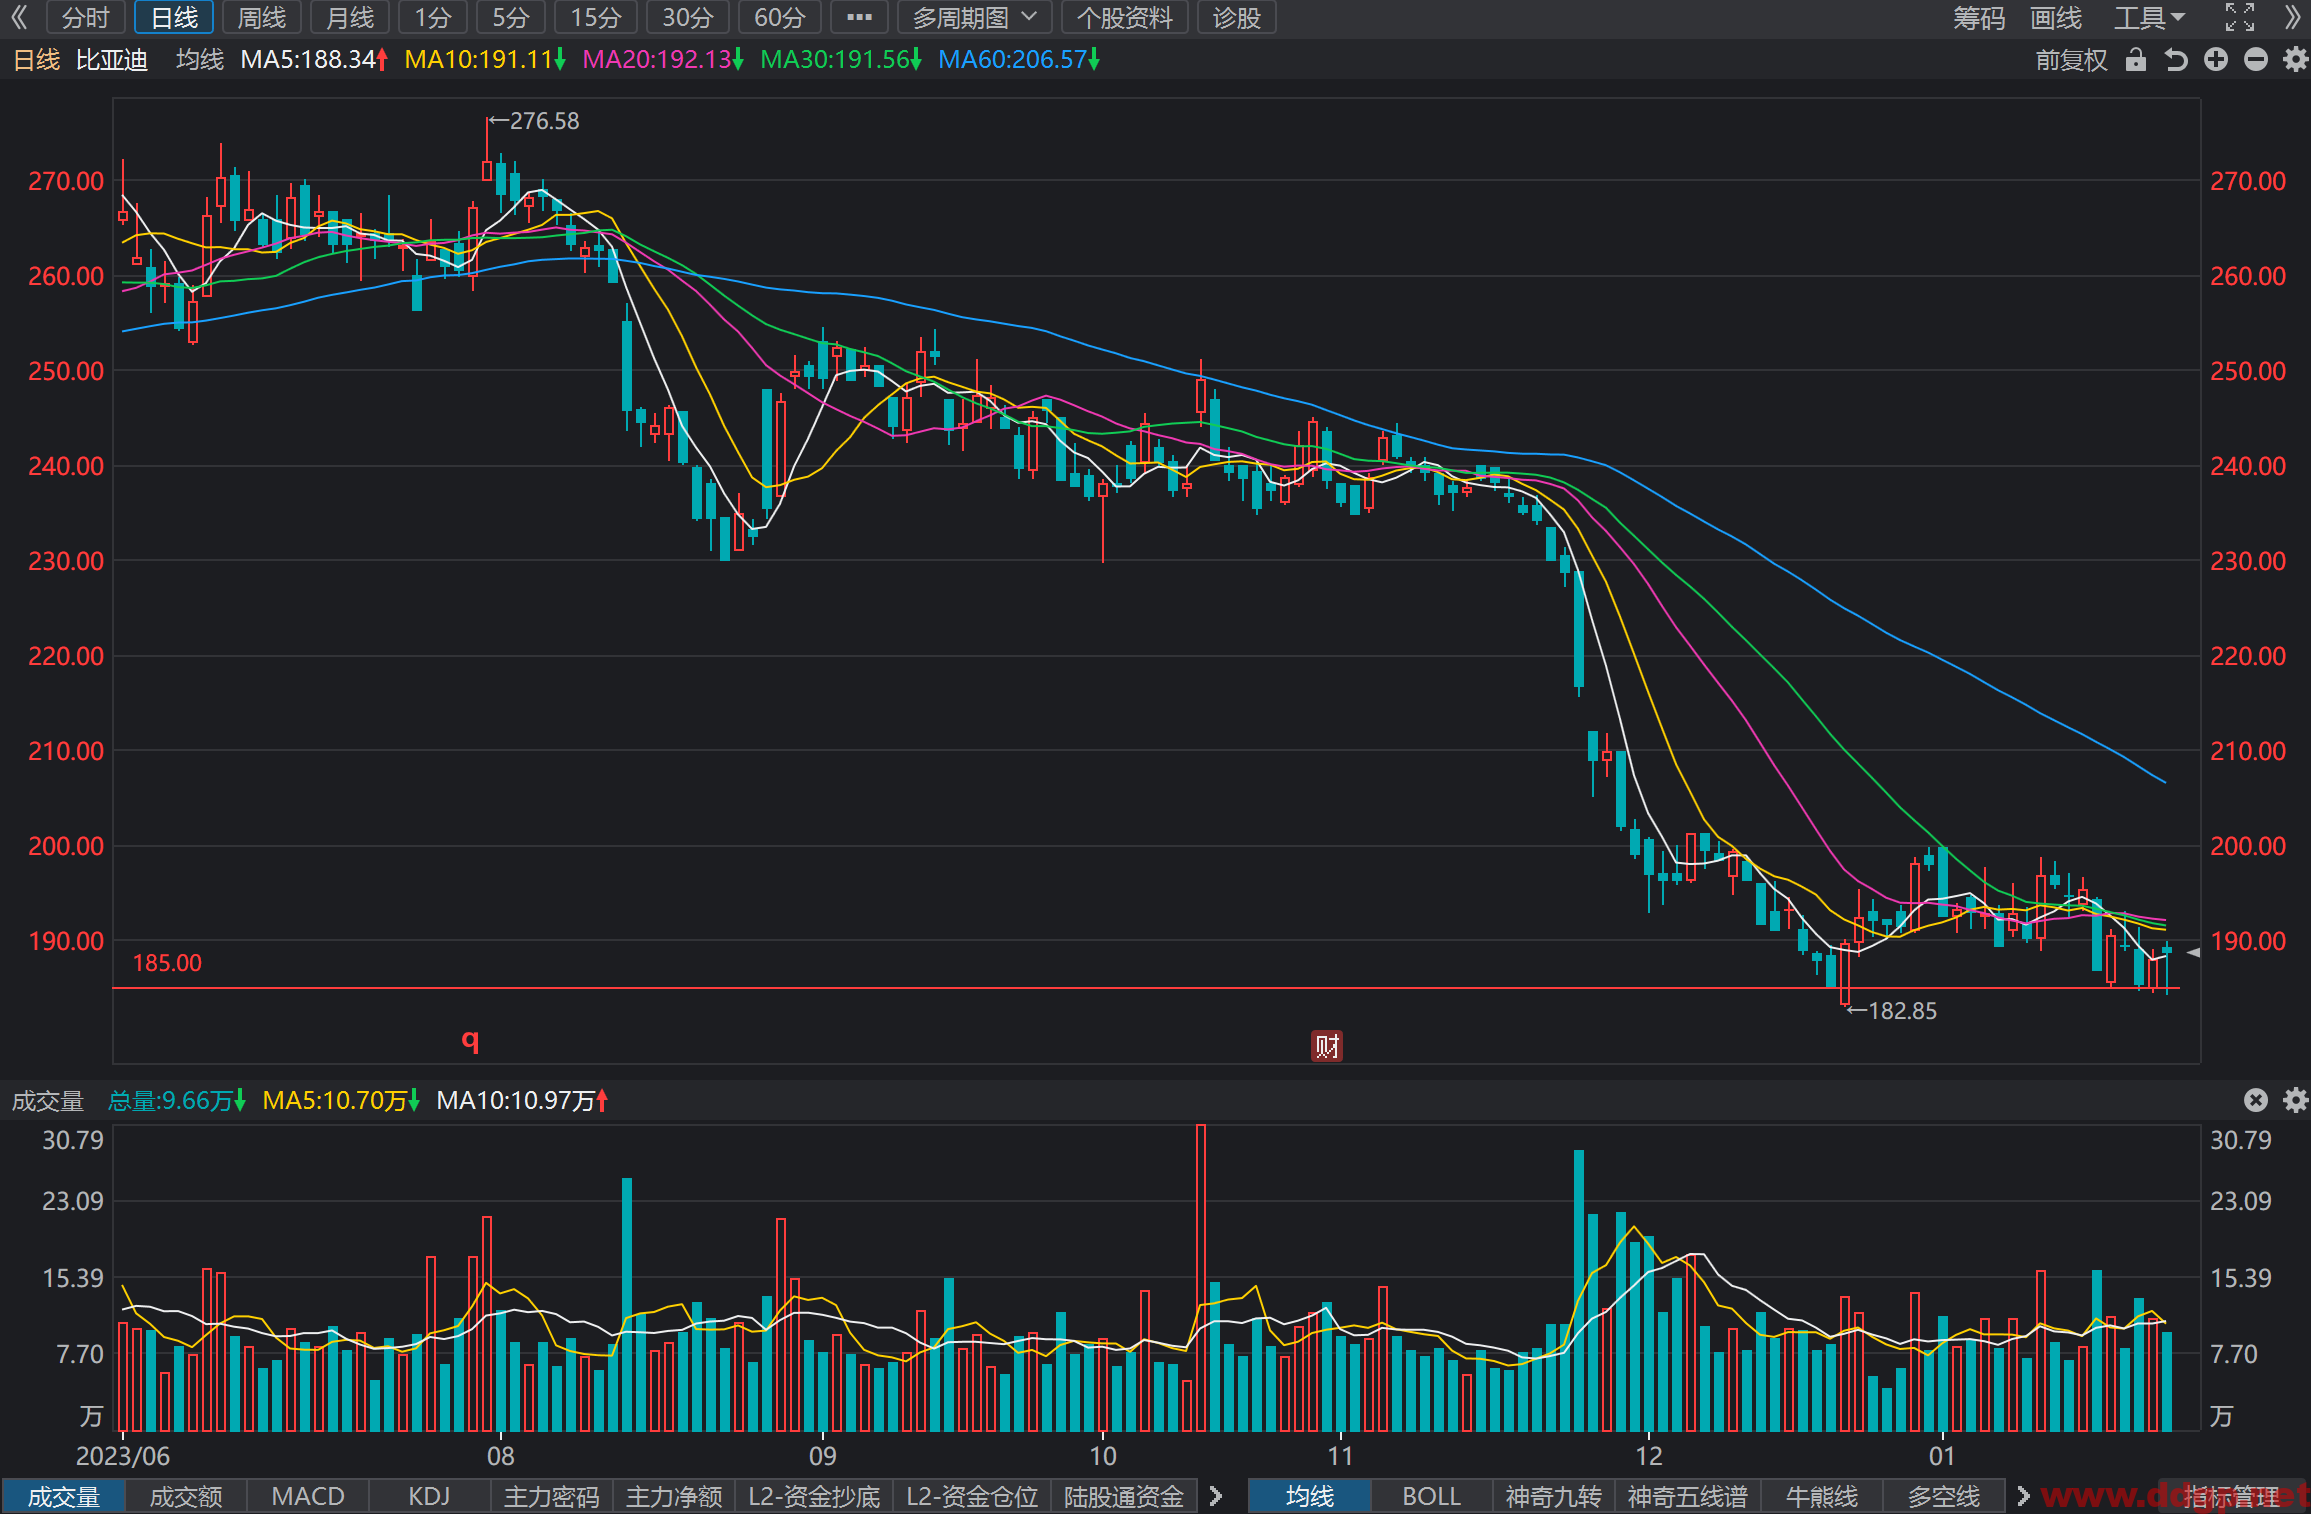Open main chart settings gear
The height and width of the screenshot is (1514, 2311).
(x=2296, y=60)
